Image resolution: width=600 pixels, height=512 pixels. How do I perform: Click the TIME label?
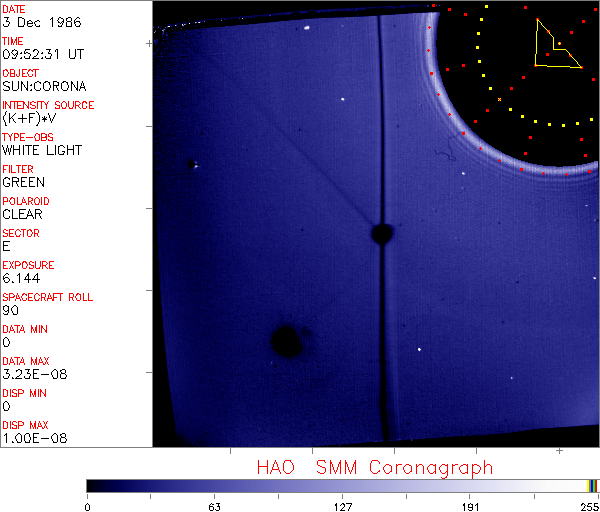13,41
